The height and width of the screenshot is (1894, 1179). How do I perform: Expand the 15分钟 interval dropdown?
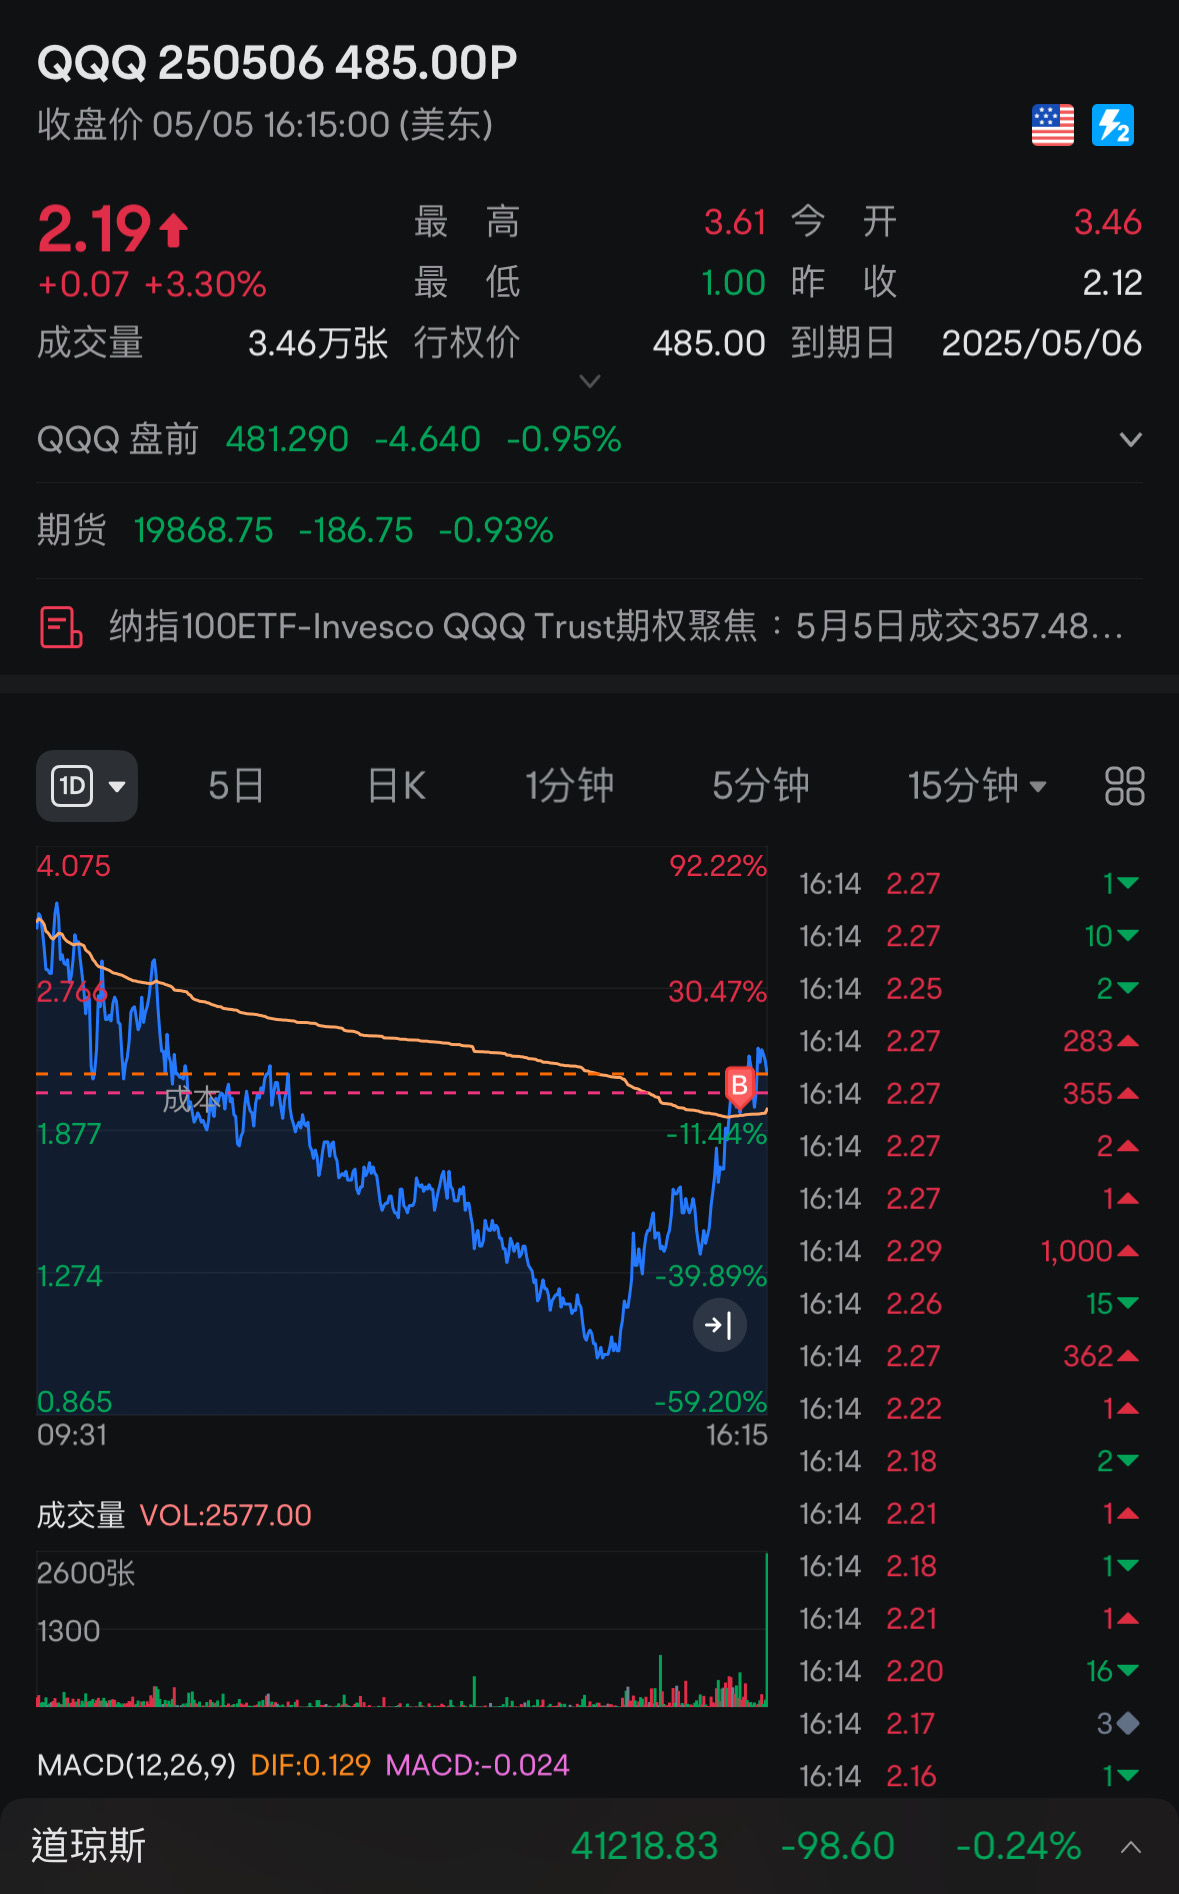pyautogui.click(x=976, y=786)
